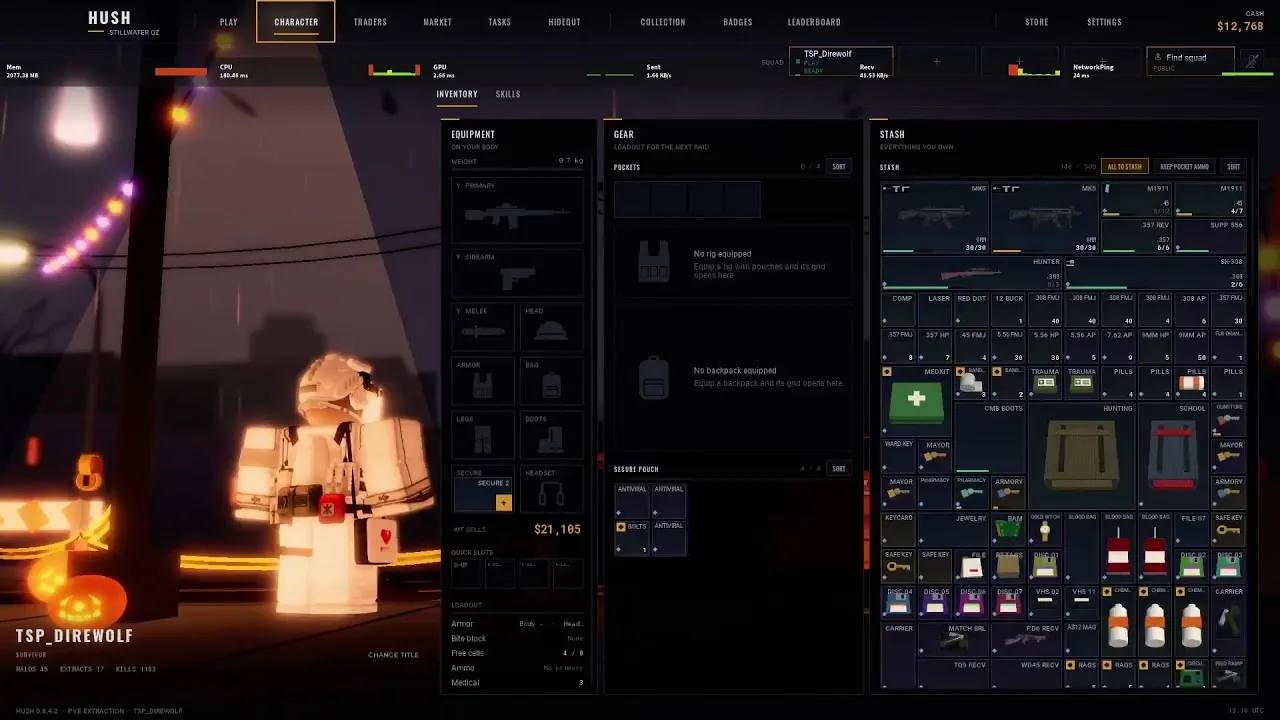Select the Bolts item in secure pouch
1280x720 pixels.
(632, 538)
